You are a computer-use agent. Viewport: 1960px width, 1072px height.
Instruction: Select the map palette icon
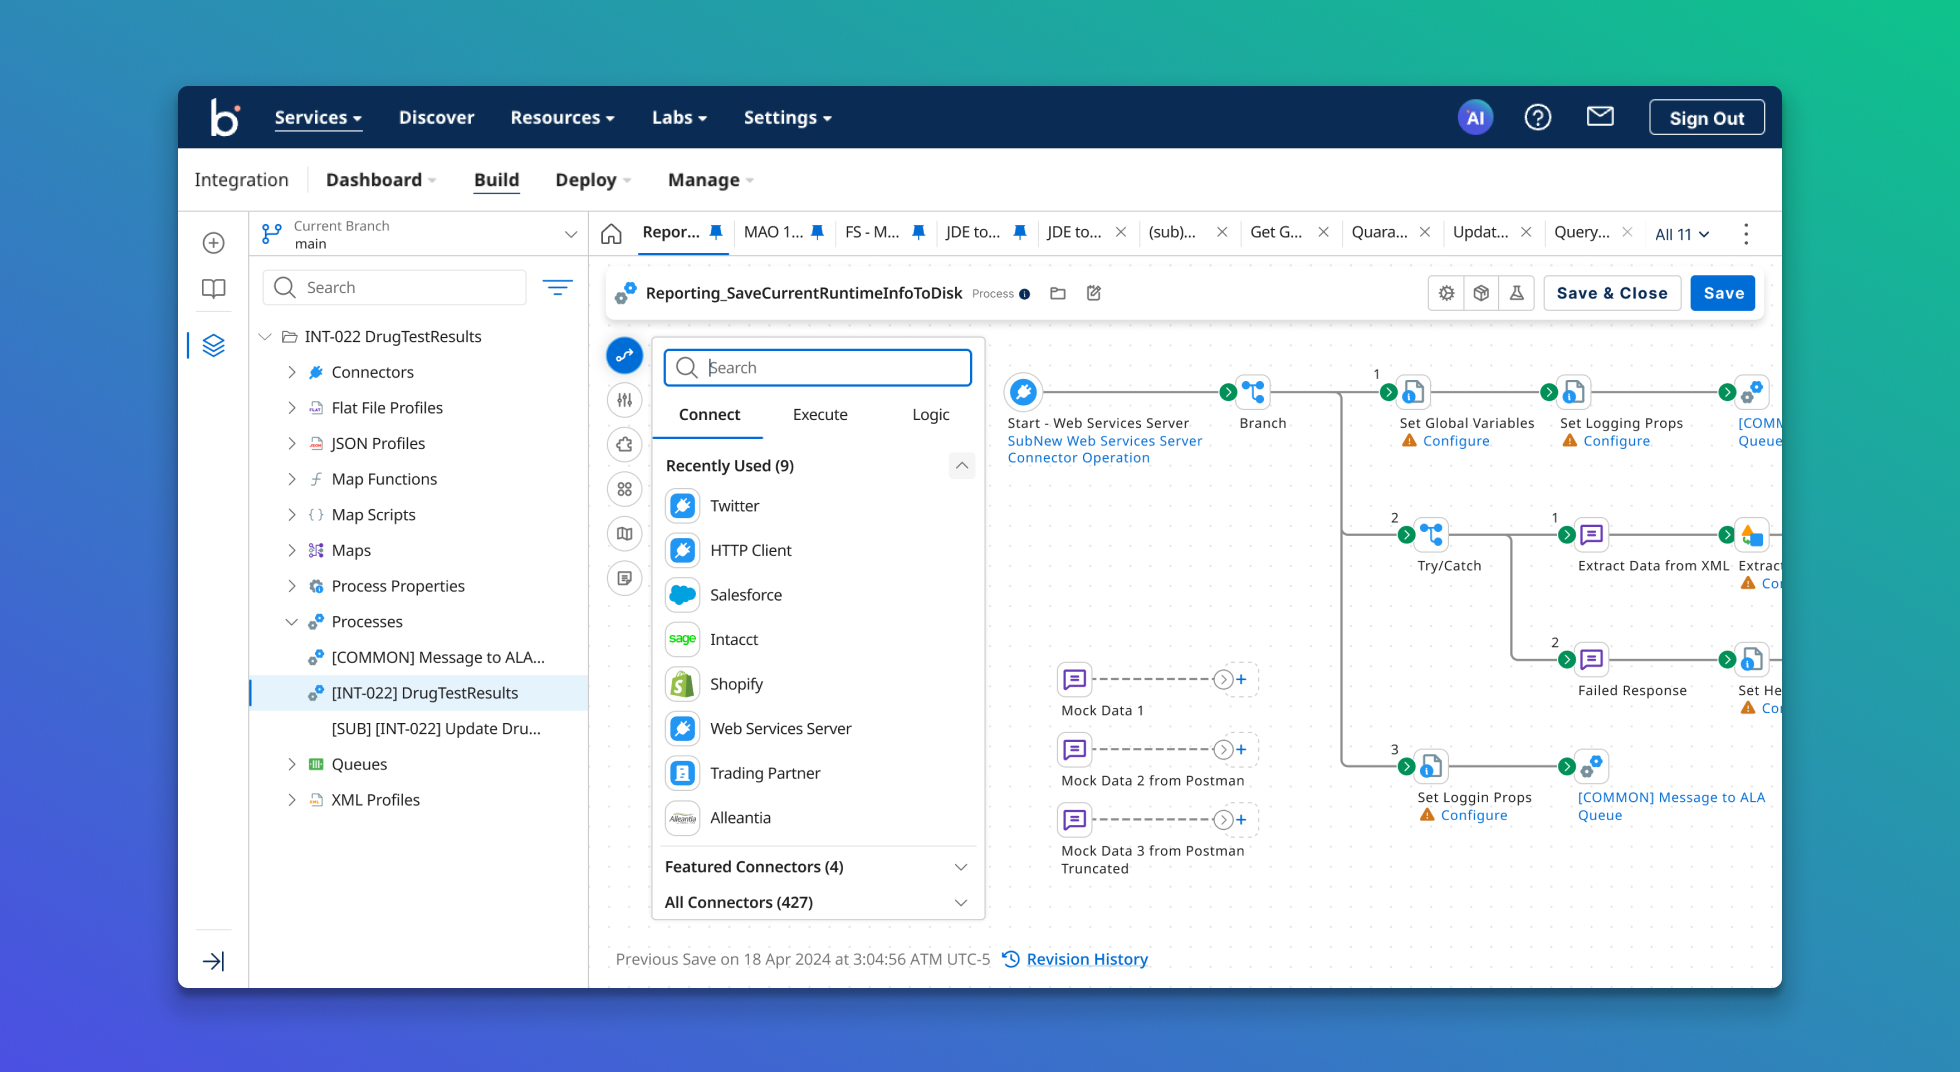tap(624, 534)
